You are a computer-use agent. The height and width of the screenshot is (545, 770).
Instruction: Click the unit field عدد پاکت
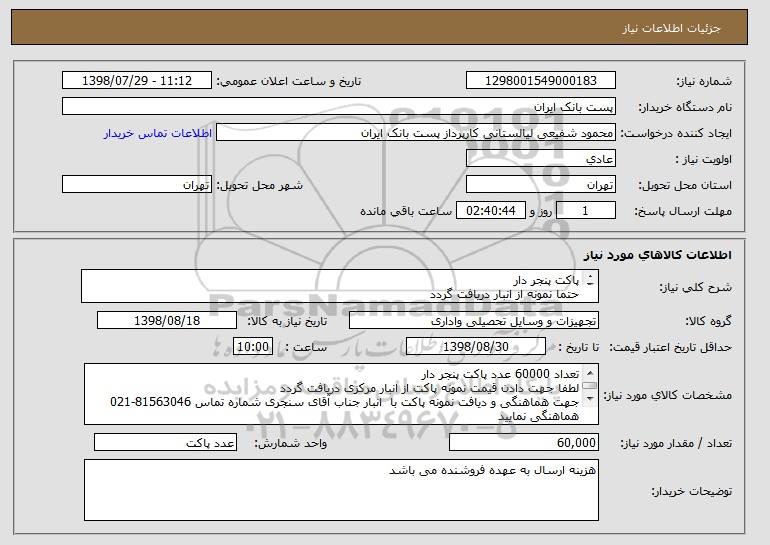coord(165,442)
